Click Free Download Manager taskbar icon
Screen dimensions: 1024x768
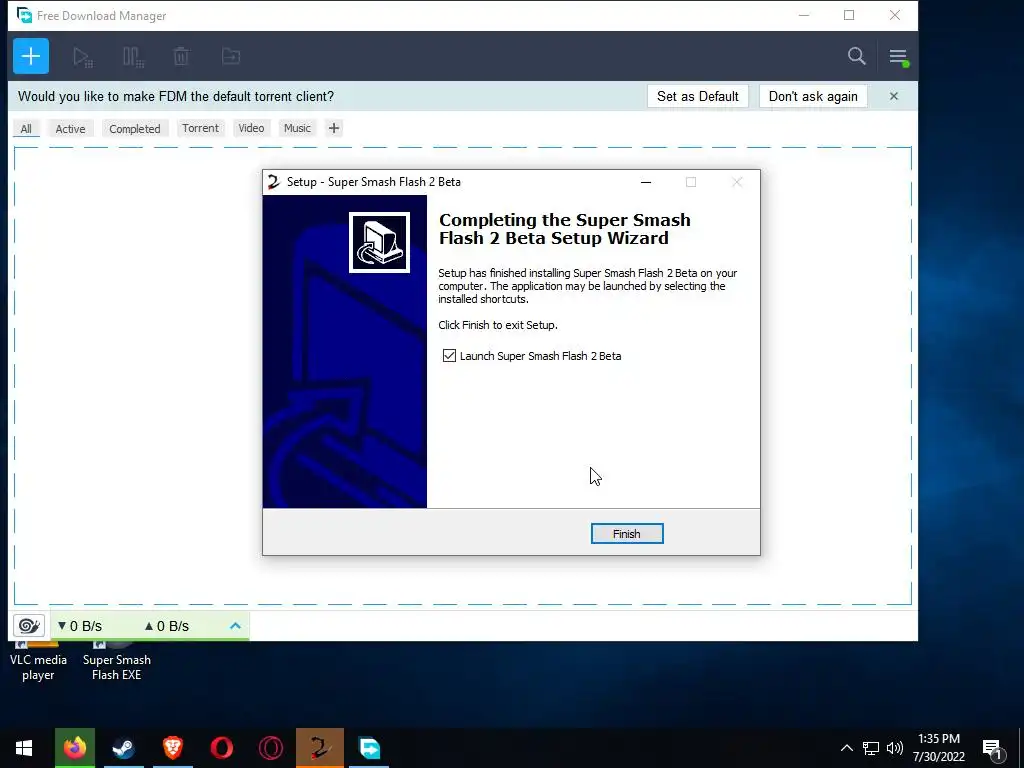coord(369,748)
